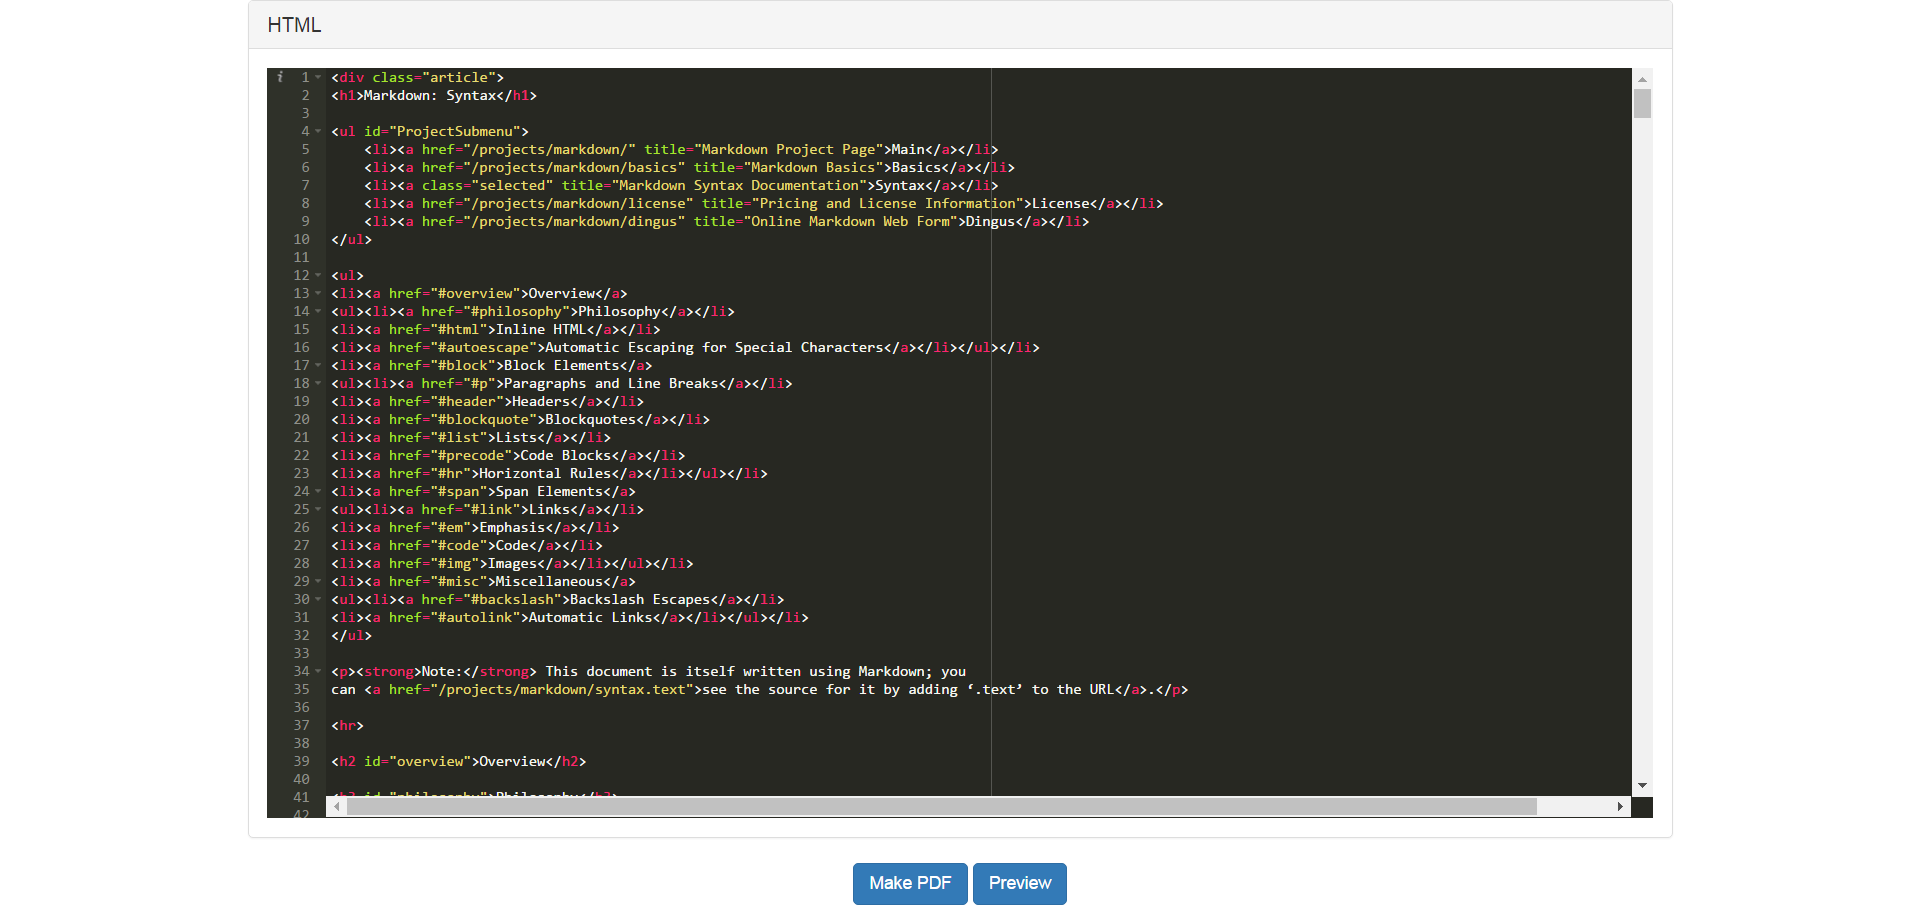Click 'Automatic Escaping for Special Characters' text
Screen dimensions: 1920x920
click(x=714, y=347)
